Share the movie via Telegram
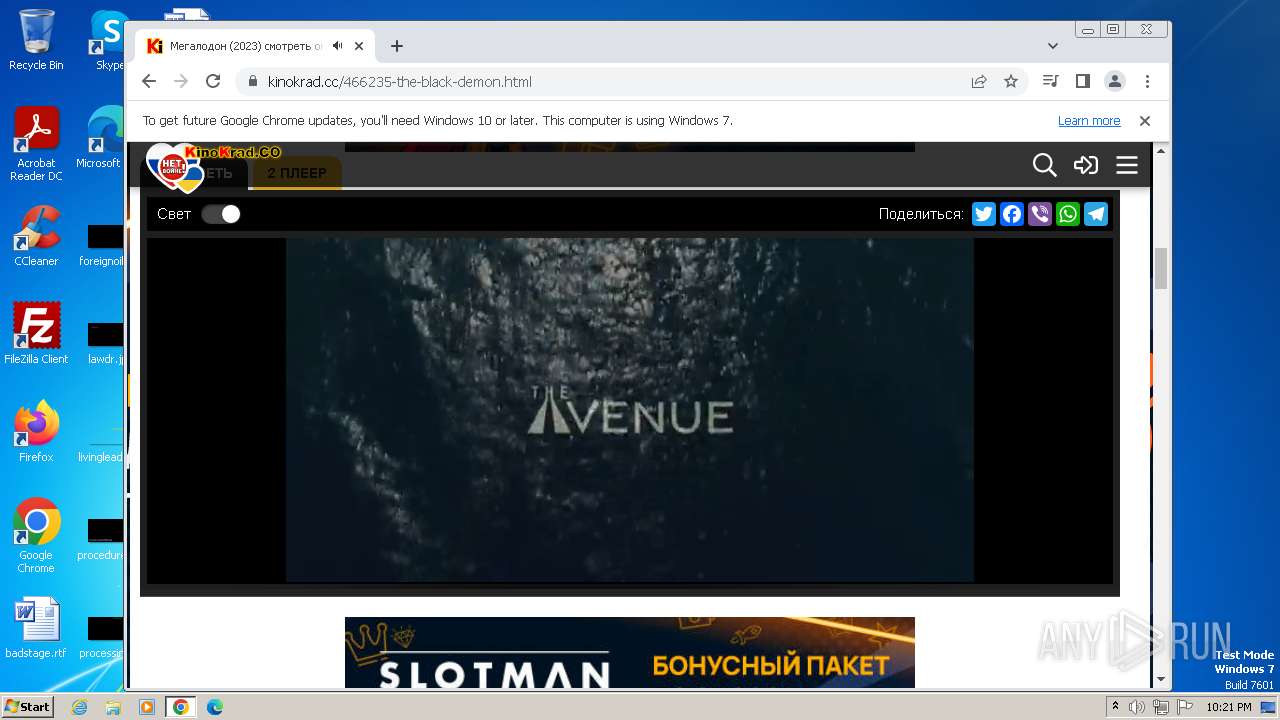Screen dimensions: 1280x720 point(1096,214)
